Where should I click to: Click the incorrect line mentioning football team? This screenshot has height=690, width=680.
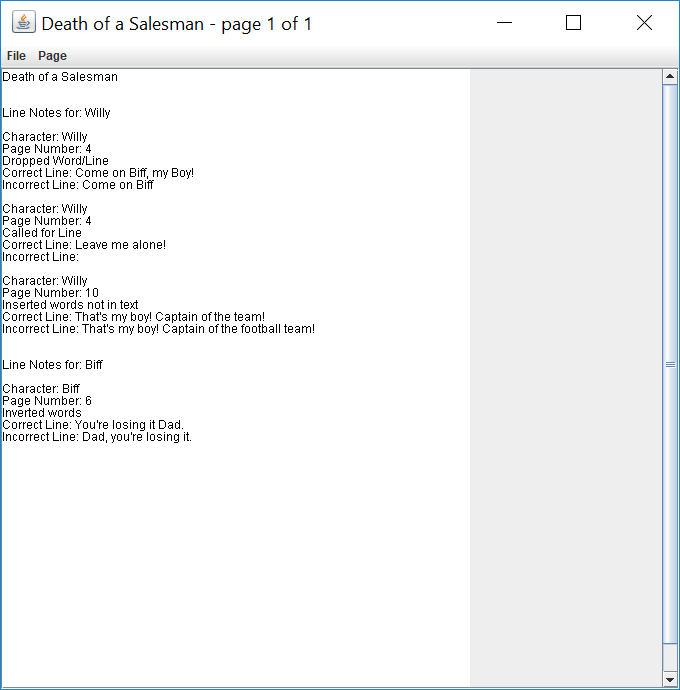(158, 329)
